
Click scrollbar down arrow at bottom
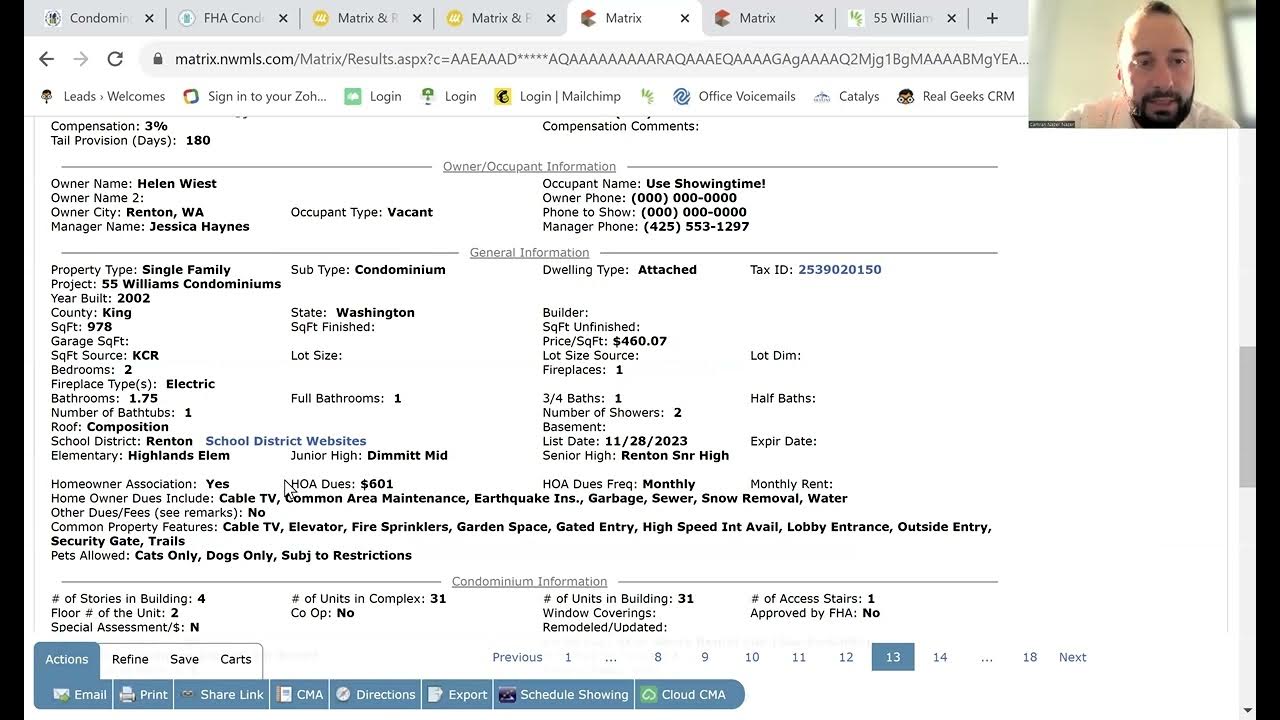coord(1247,711)
